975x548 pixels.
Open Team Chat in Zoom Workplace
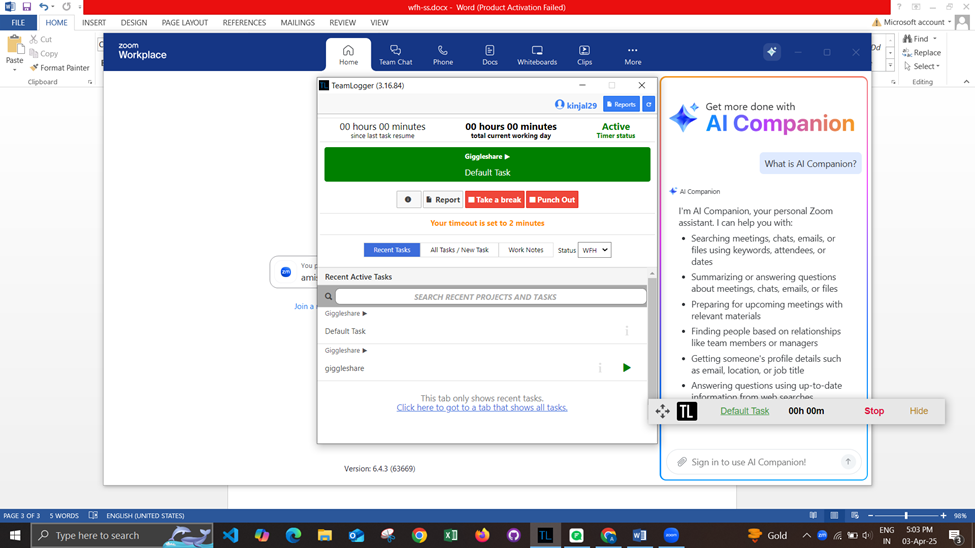coord(395,55)
